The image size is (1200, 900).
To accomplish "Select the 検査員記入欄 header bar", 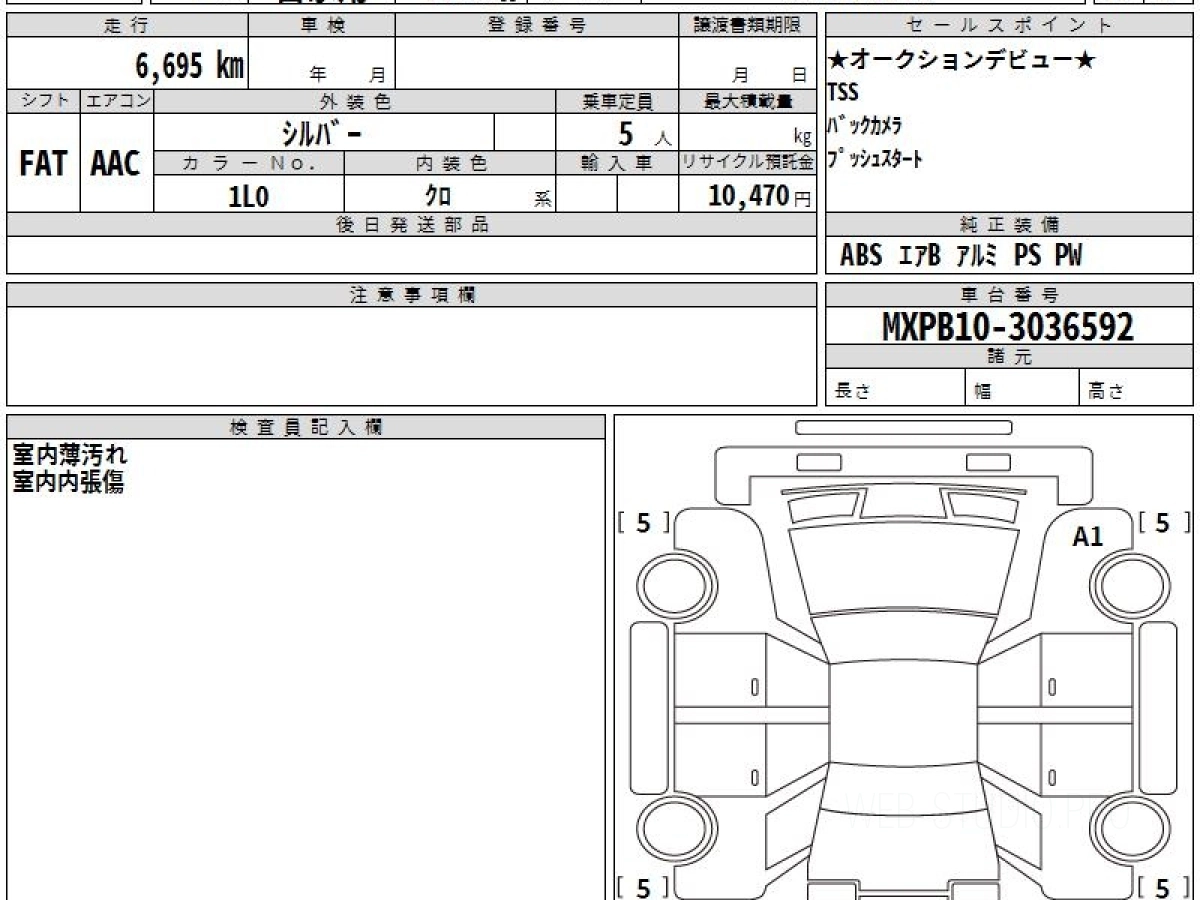I will coord(306,427).
